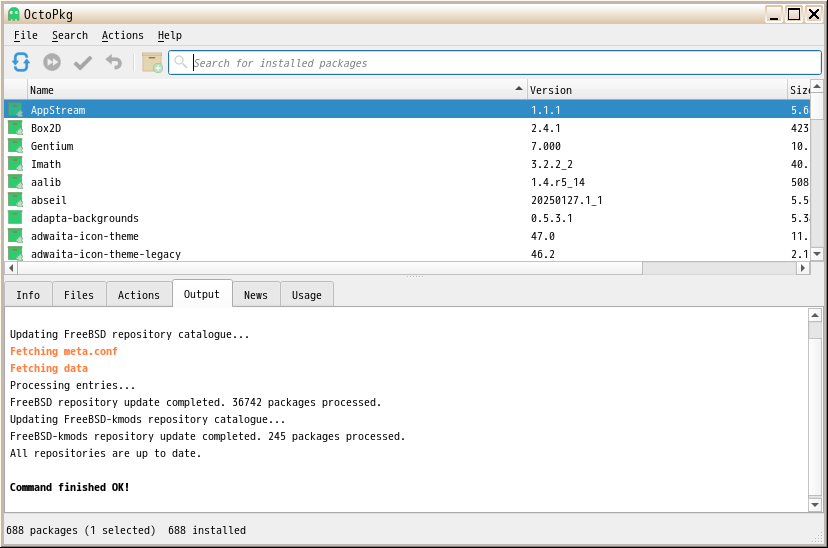The height and width of the screenshot is (548, 828).
Task: Sort packages by the Version column header
Action: pyautogui.click(x=657, y=90)
